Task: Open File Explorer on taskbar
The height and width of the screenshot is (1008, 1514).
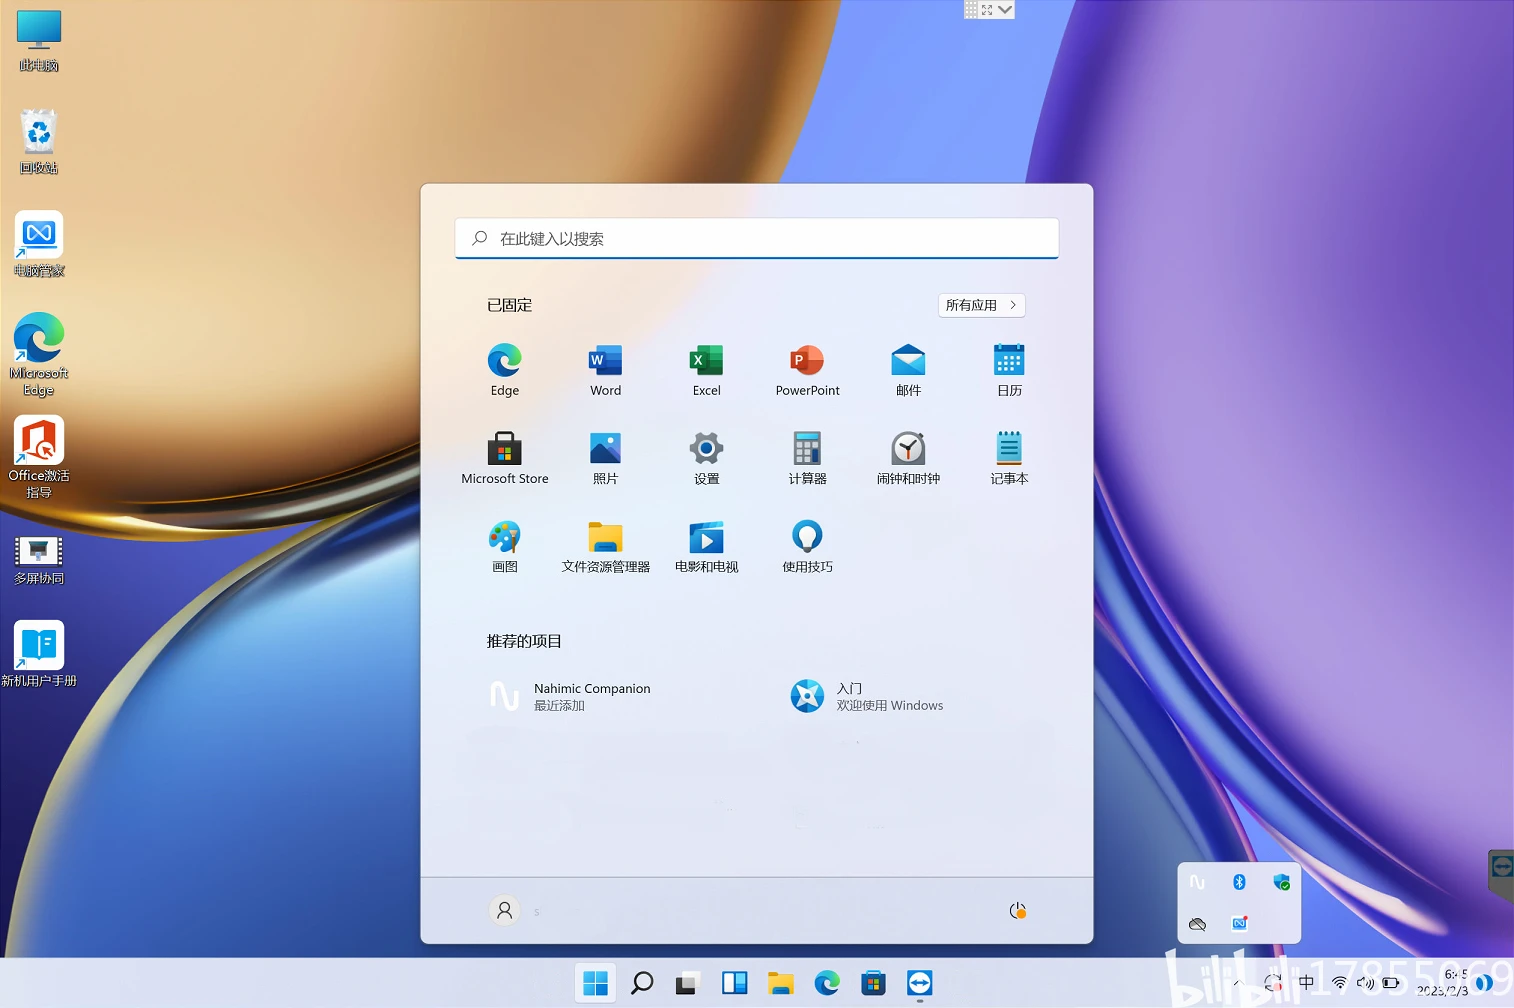Action: coord(780,983)
